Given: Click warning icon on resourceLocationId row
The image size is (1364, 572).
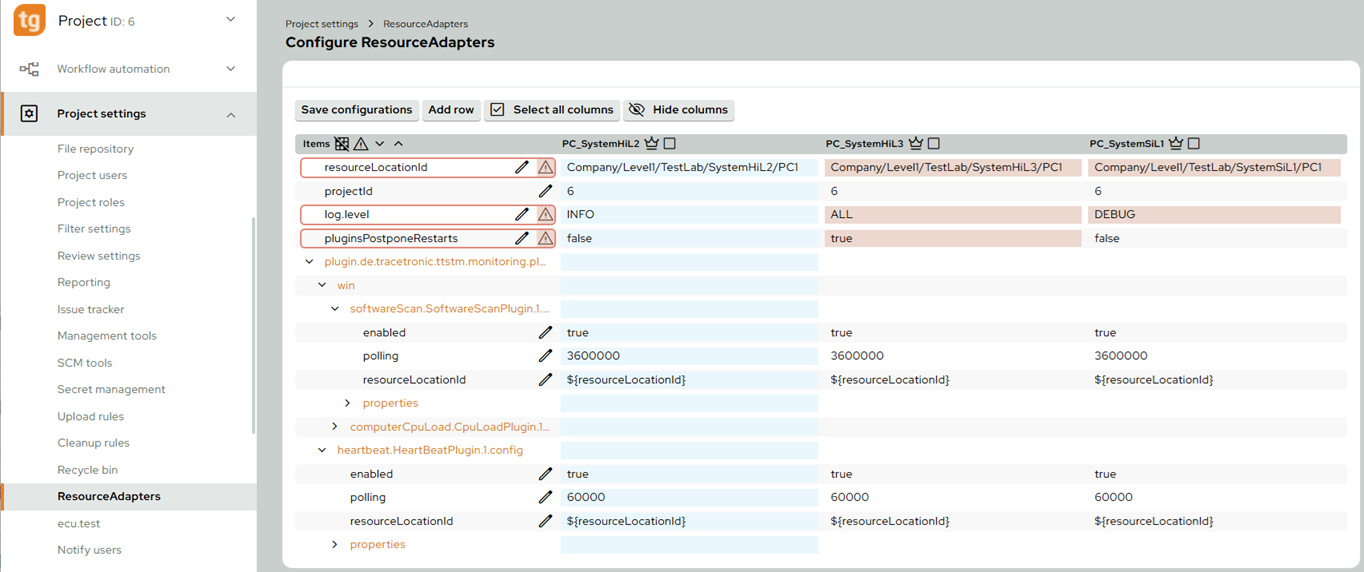Looking at the screenshot, I should pyautogui.click(x=545, y=167).
